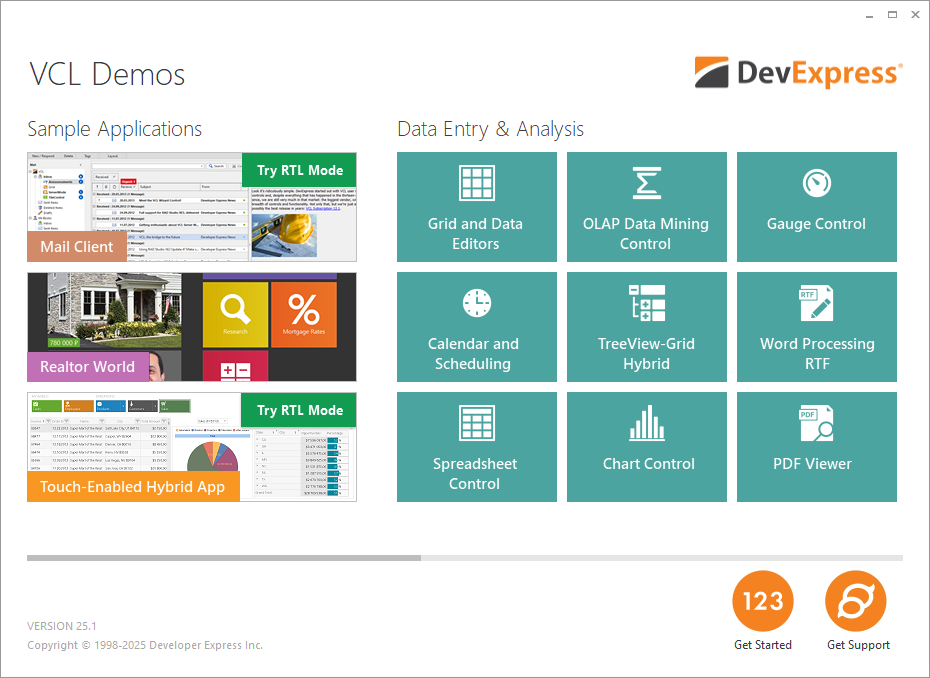Click the horizontal scrollbar thumb
930x678 pixels.
[x=224, y=558]
